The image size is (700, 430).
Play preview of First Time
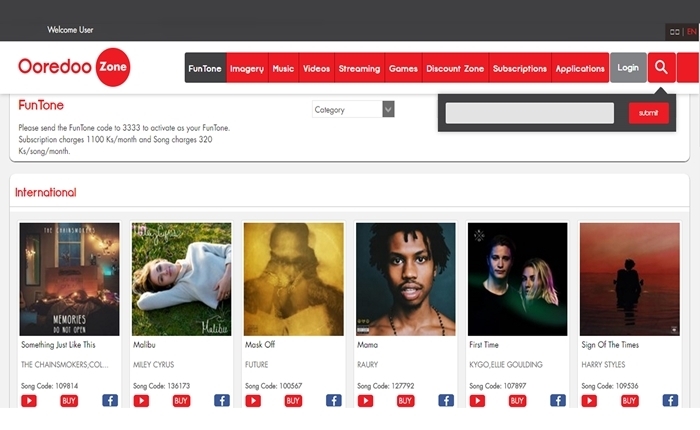point(477,401)
